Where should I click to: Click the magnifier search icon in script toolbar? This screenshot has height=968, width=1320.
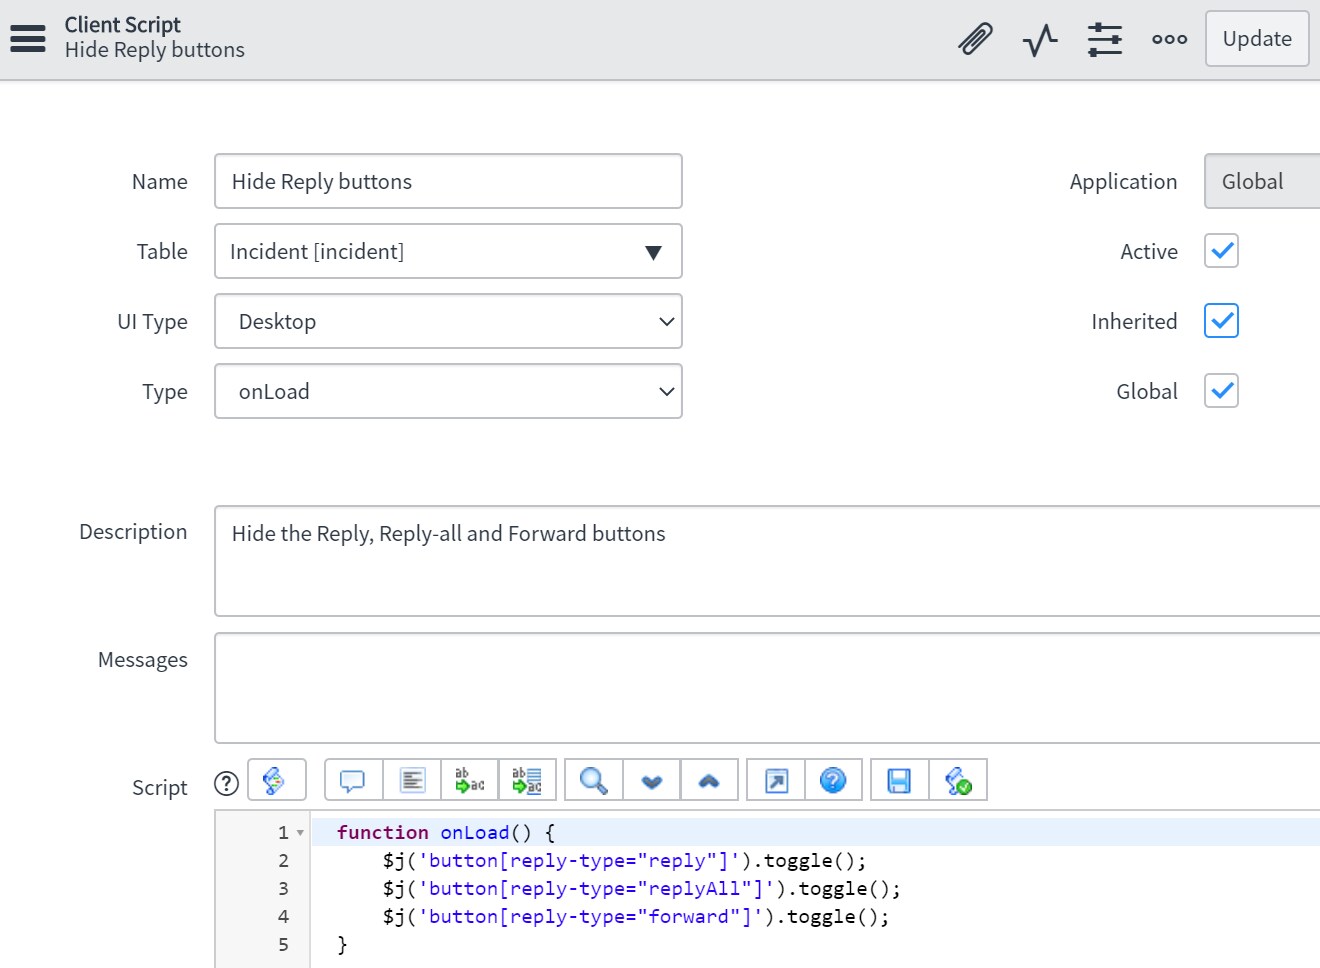click(x=593, y=780)
